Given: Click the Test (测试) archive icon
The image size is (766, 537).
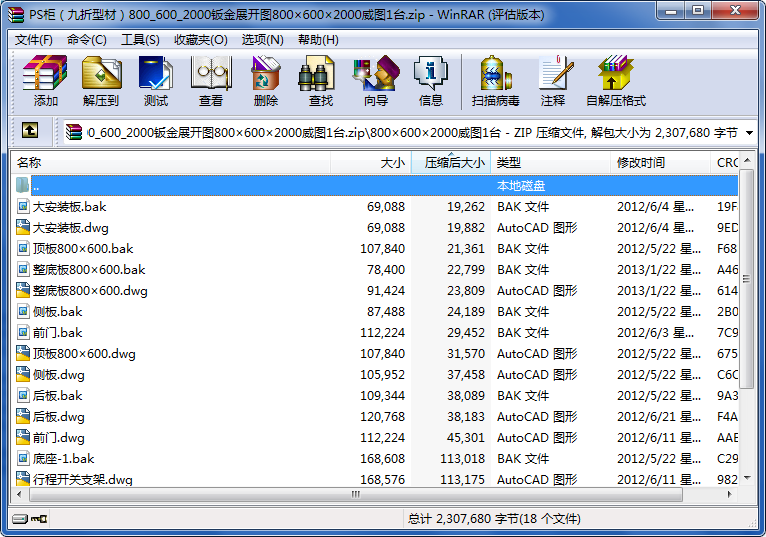Looking at the screenshot, I should point(156,73).
